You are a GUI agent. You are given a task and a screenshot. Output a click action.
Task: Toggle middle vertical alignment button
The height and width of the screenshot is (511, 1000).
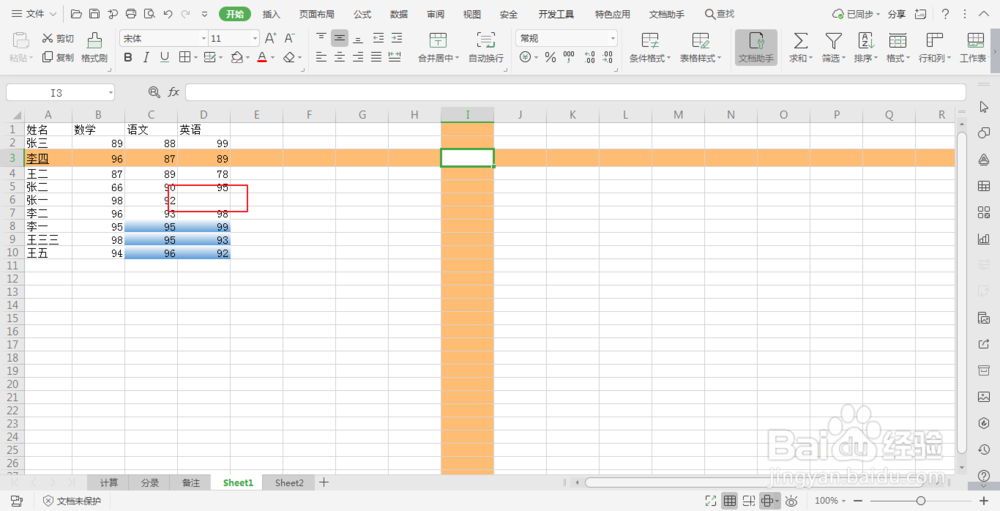pos(340,38)
